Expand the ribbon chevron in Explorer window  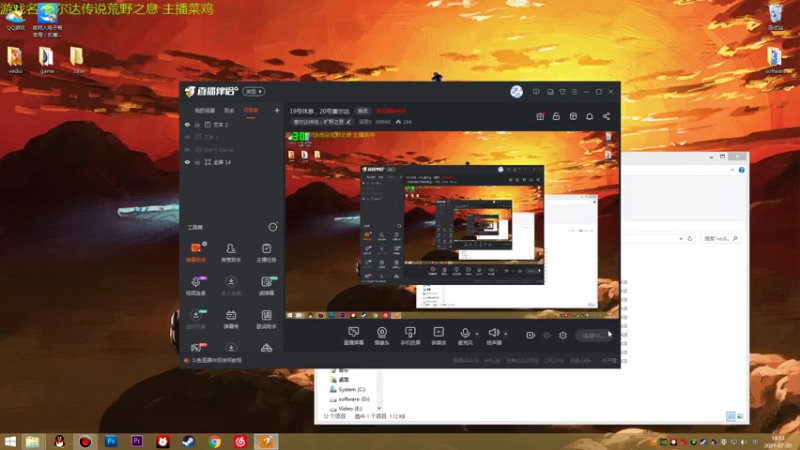pos(732,170)
